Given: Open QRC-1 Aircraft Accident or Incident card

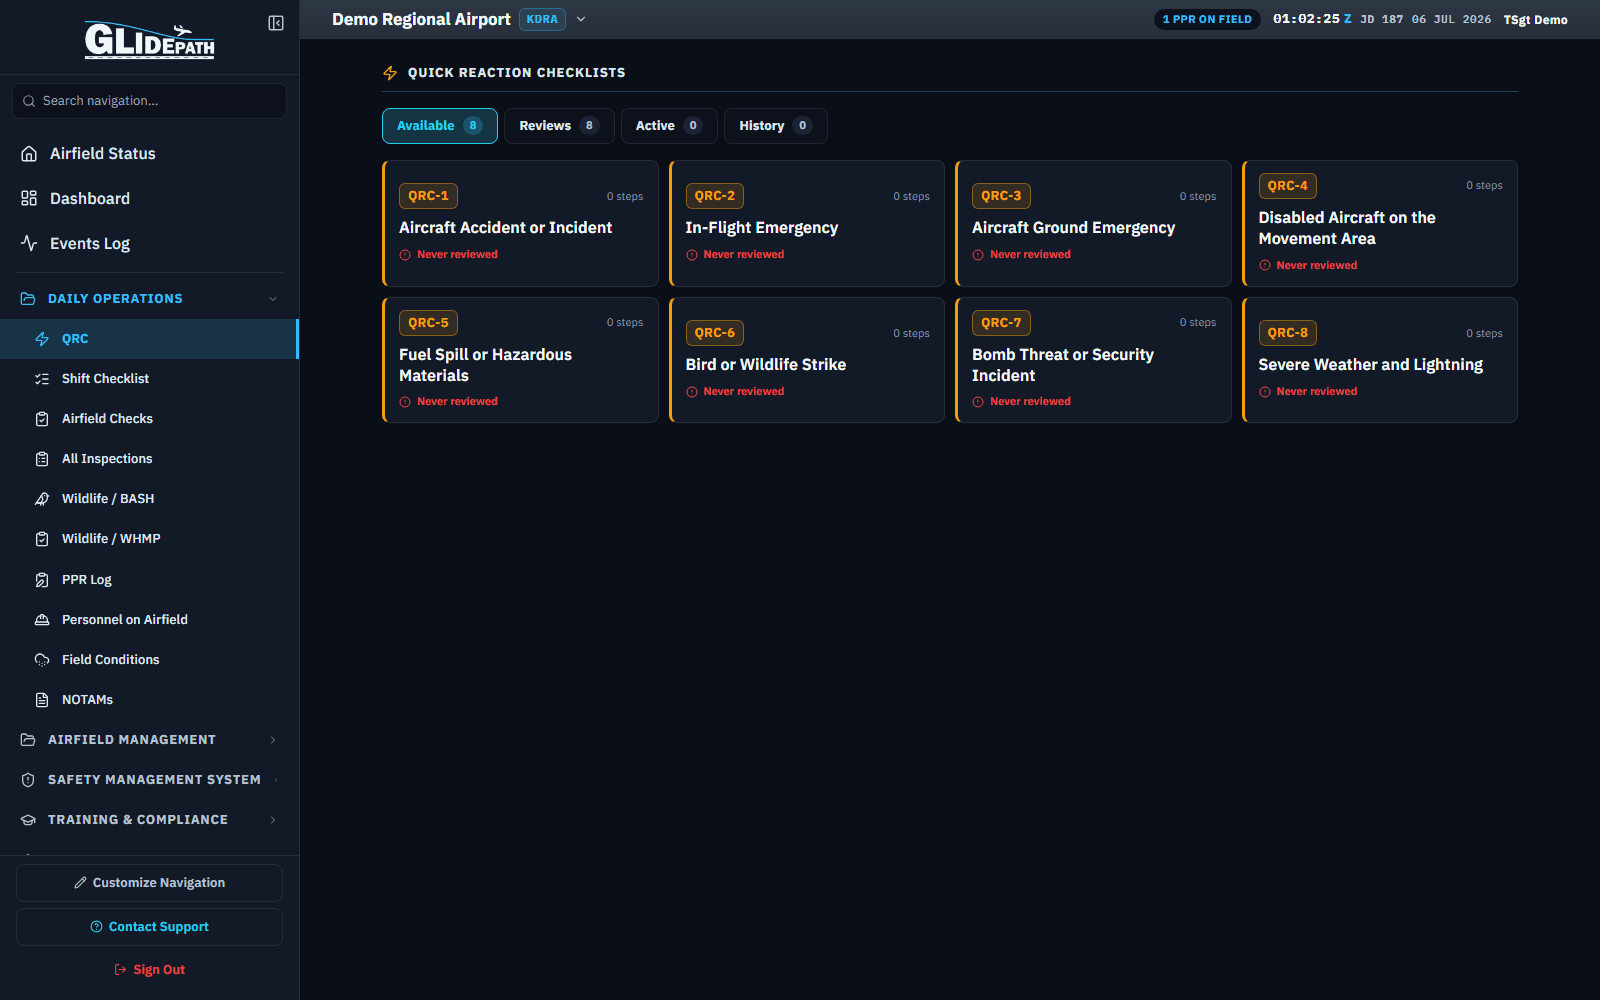Looking at the screenshot, I should pyautogui.click(x=520, y=224).
